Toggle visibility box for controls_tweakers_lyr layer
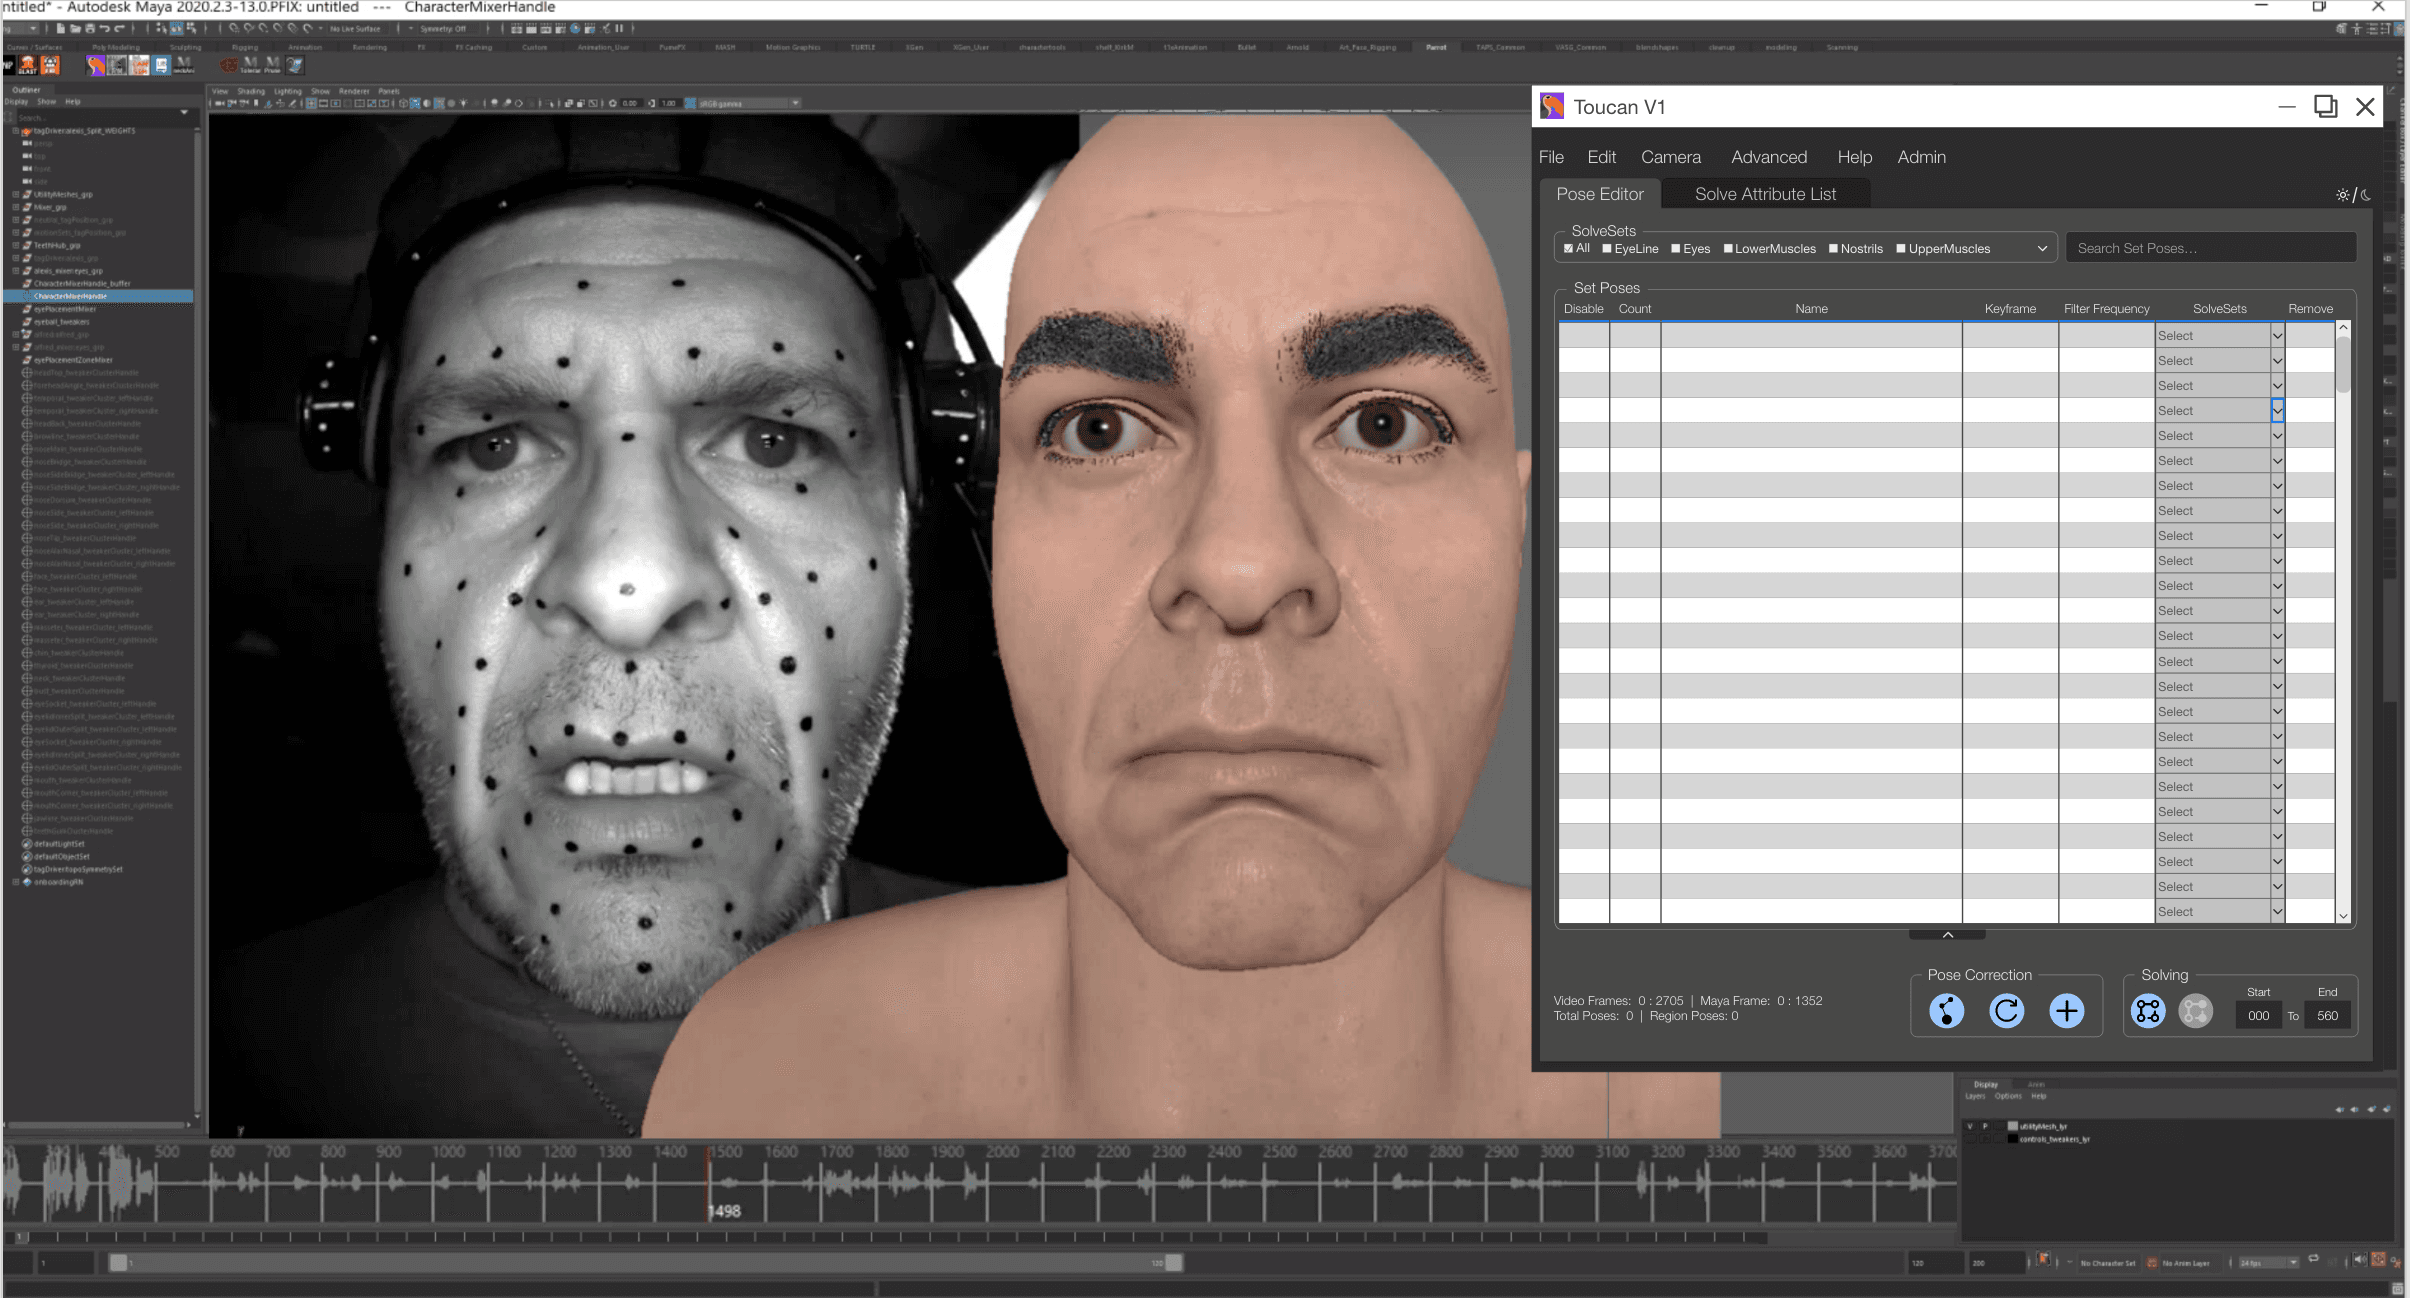Image resolution: width=2410 pixels, height=1298 pixels. (x=1970, y=1139)
